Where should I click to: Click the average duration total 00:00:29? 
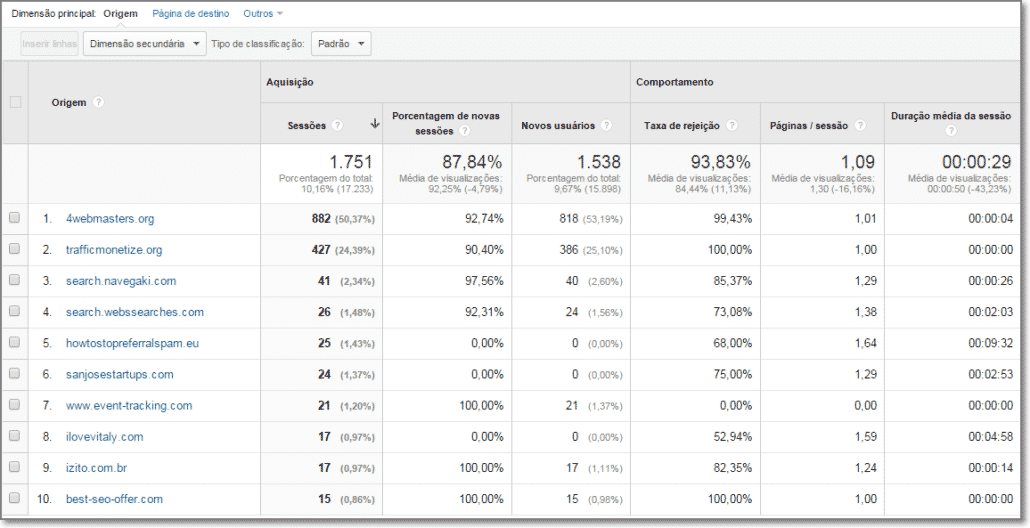(979, 162)
